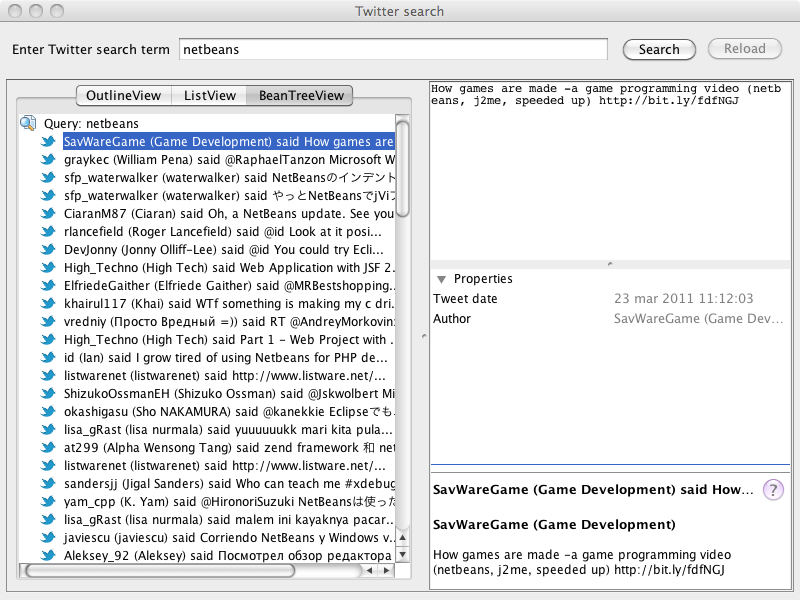The height and width of the screenshot is (600, 800).
Task: Click the bird icon beside sandersjj tweet
Action: coord(48,484)
